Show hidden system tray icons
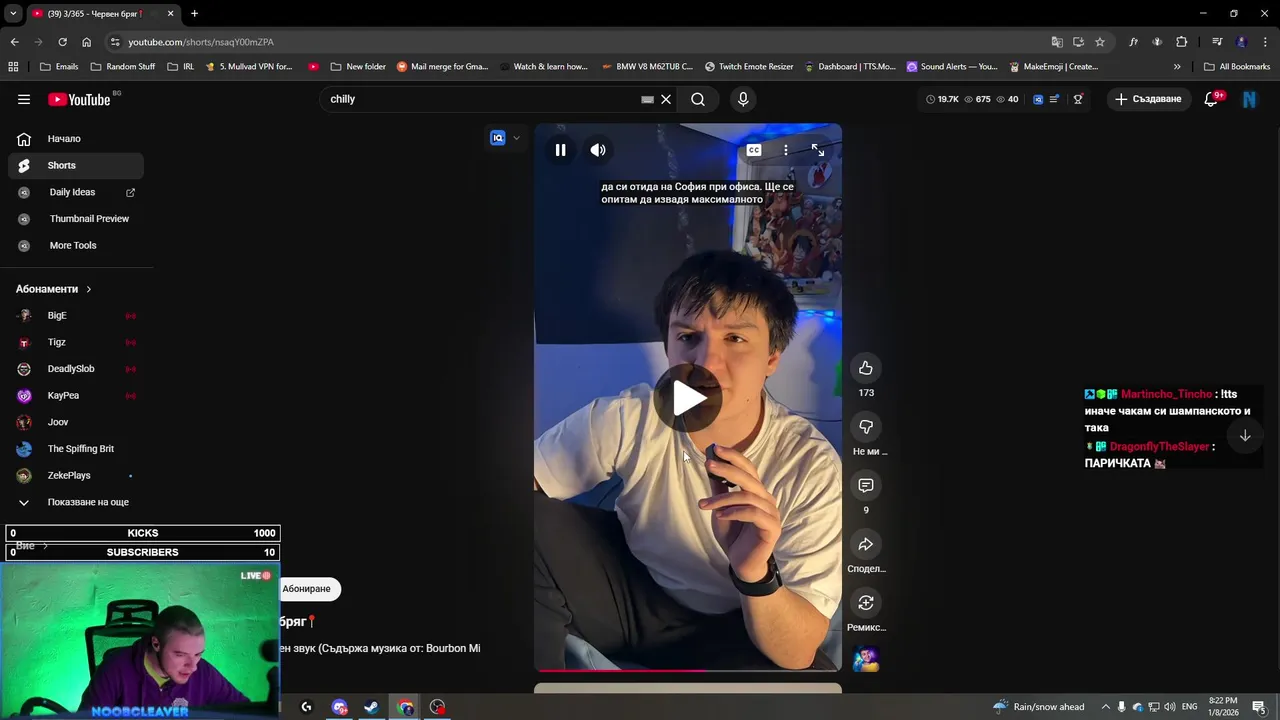This screenshot has height=720, width=1280. click(1106, 707)
